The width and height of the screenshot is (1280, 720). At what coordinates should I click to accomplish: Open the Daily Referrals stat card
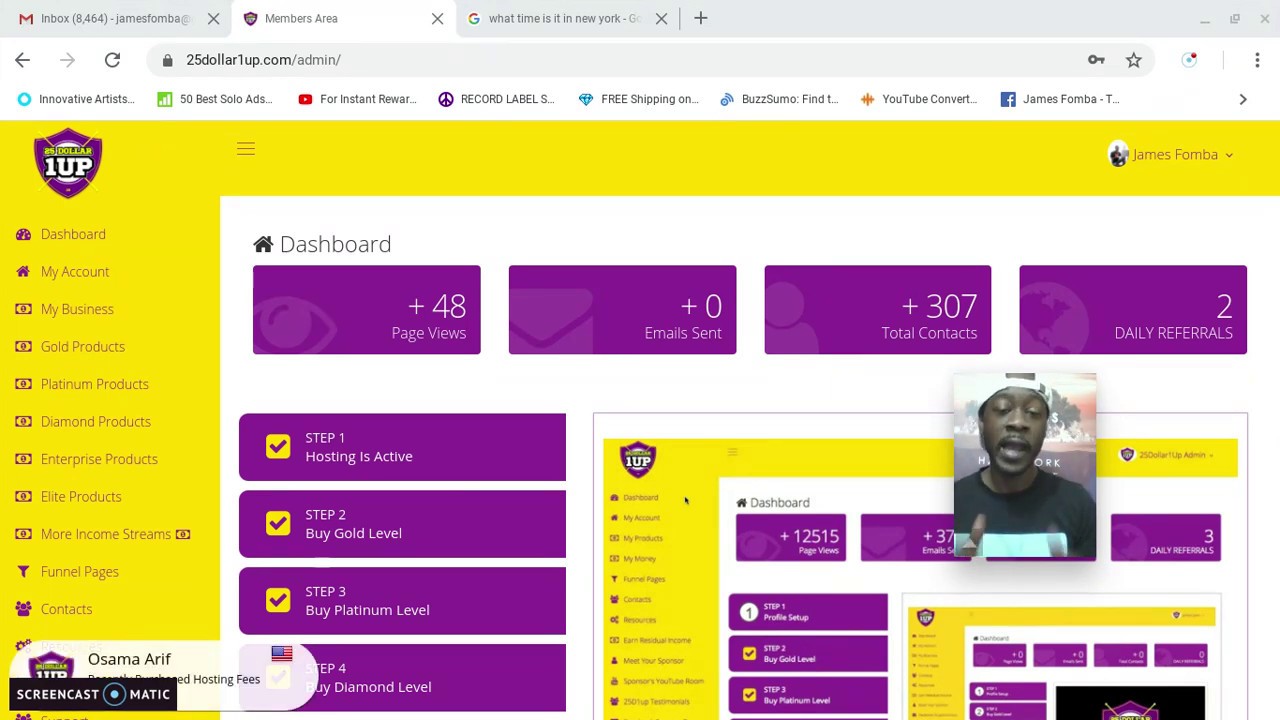[1133, 310]
